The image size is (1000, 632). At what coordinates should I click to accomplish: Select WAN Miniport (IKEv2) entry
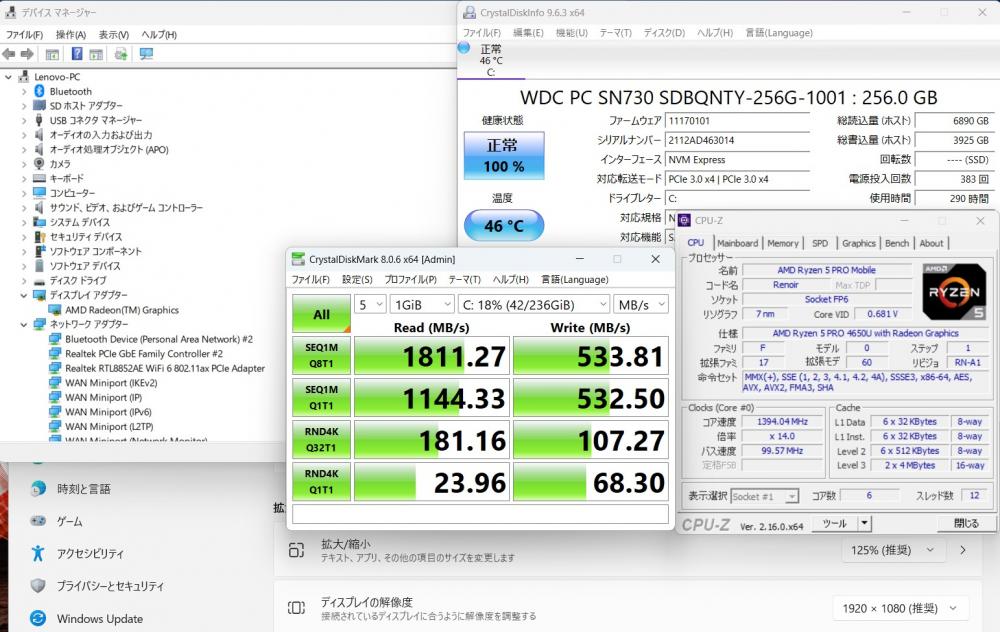point(111,383)
